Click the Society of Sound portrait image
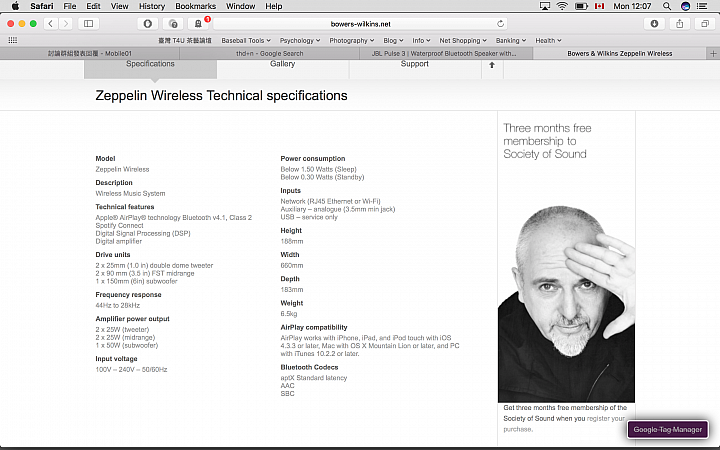The image size is (720, 450). coord(566,303)
